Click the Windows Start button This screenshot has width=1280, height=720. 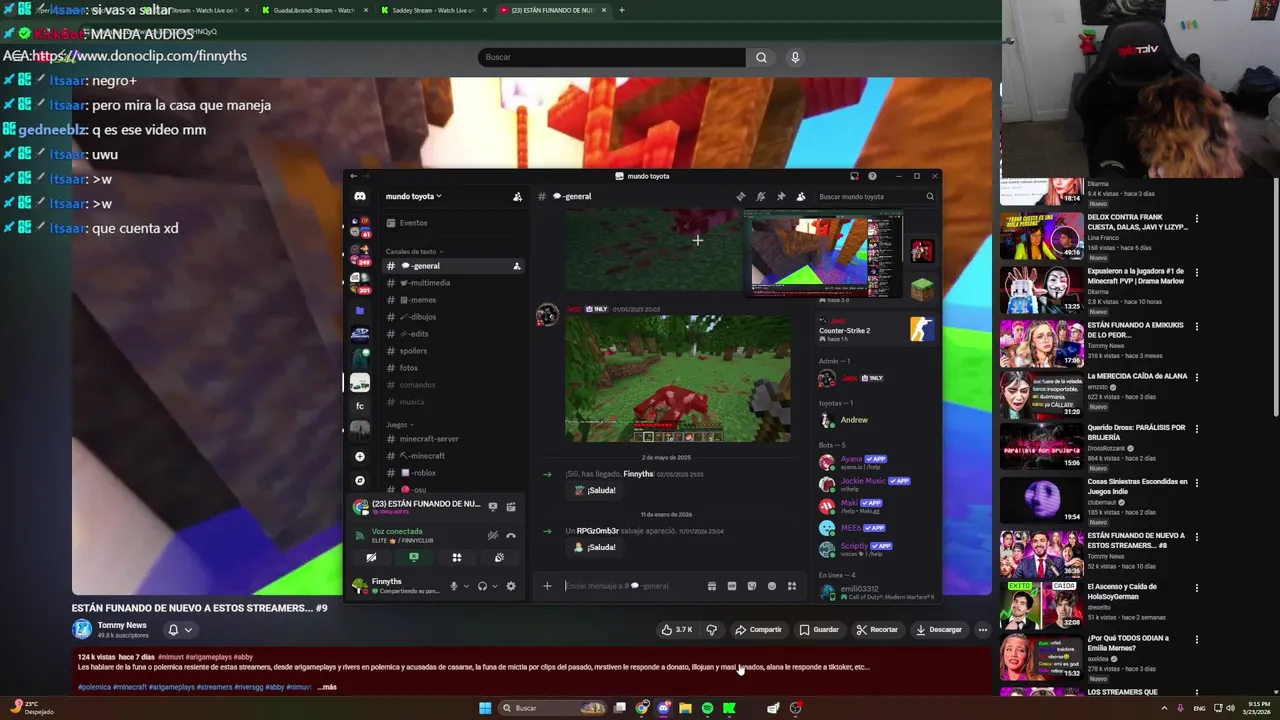click(x=485, y=708)
